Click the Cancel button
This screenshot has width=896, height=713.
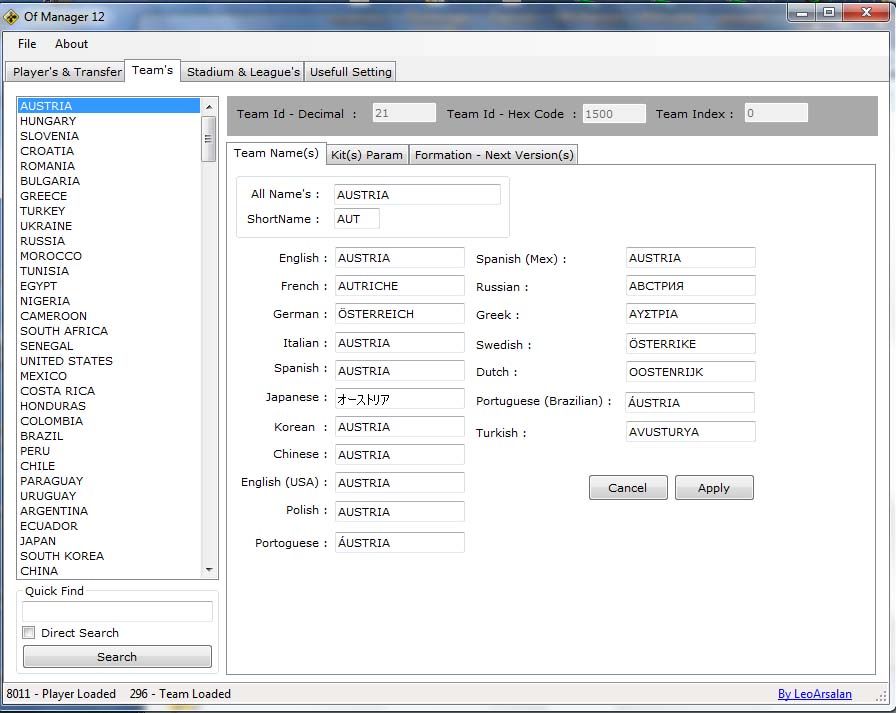coord(627,488)
